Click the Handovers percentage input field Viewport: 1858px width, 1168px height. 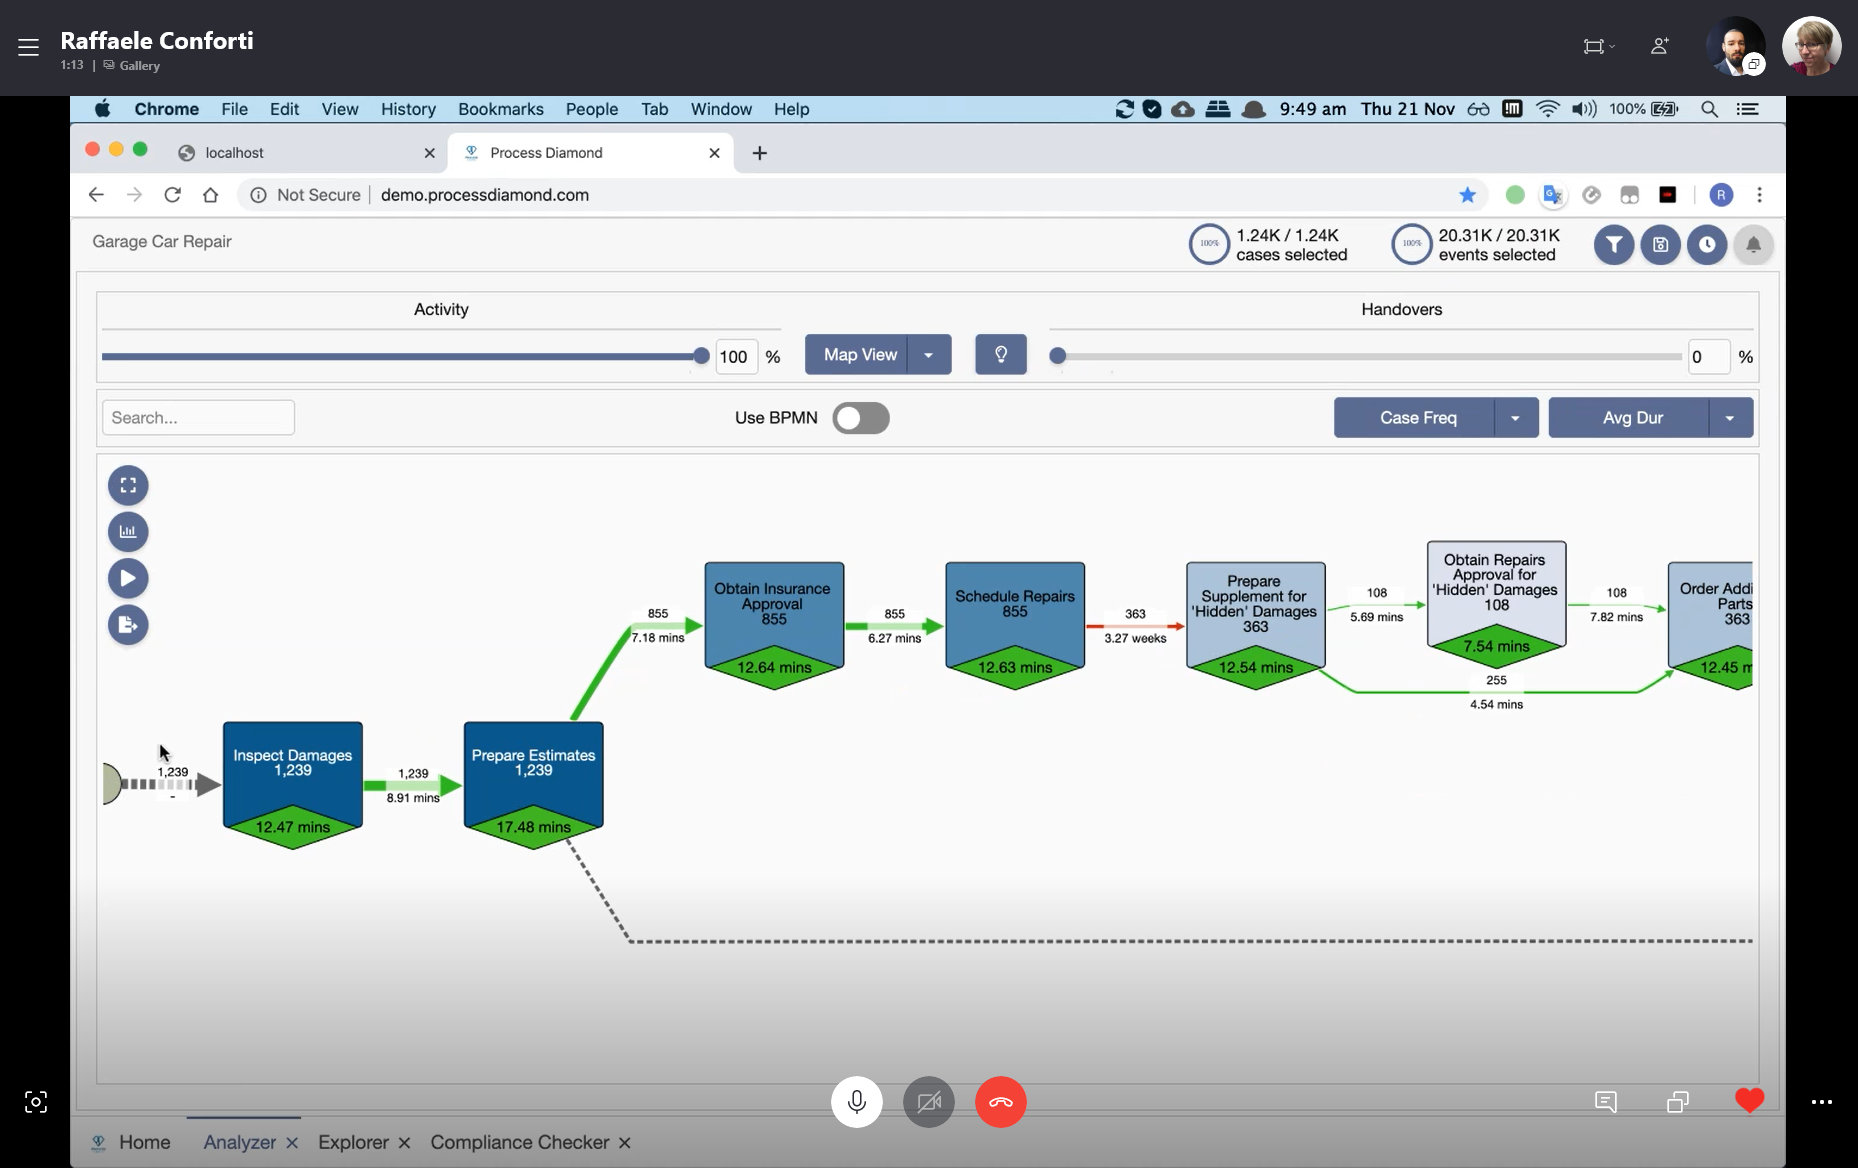[x=1709, y=357]
